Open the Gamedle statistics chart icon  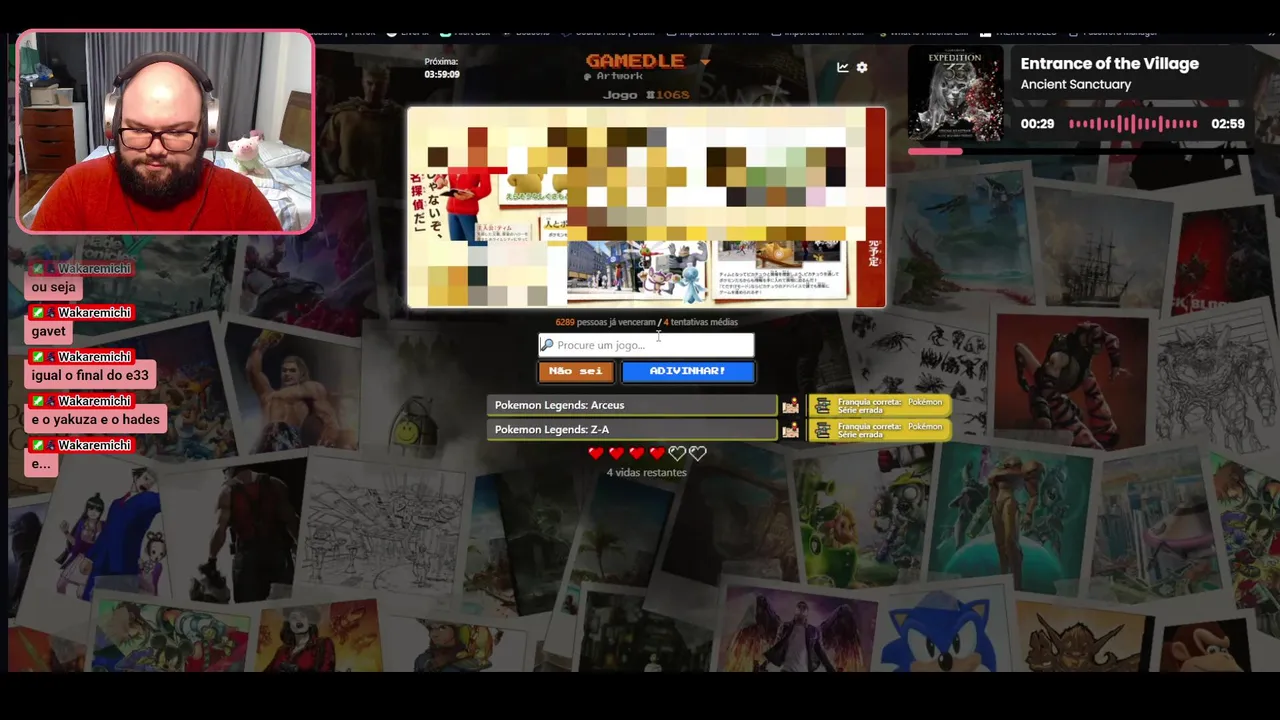[843, 67]
